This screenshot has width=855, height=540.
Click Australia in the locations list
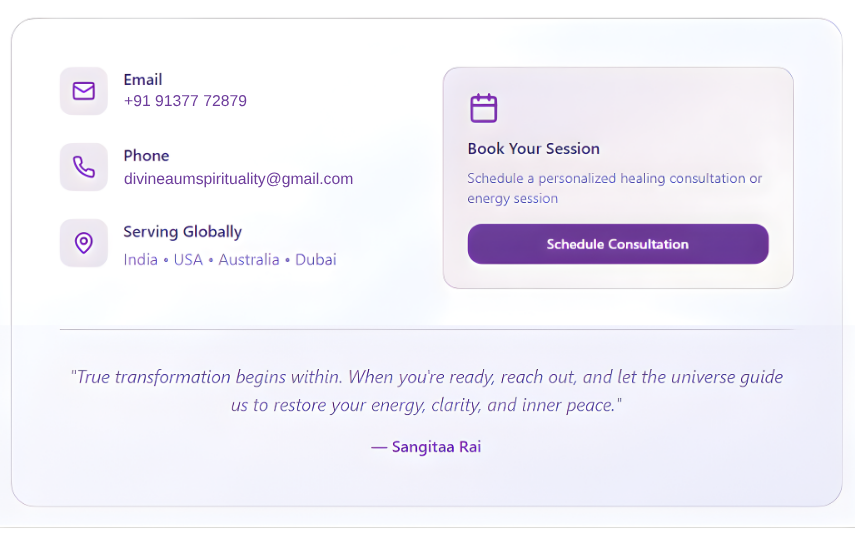[249, 260]
